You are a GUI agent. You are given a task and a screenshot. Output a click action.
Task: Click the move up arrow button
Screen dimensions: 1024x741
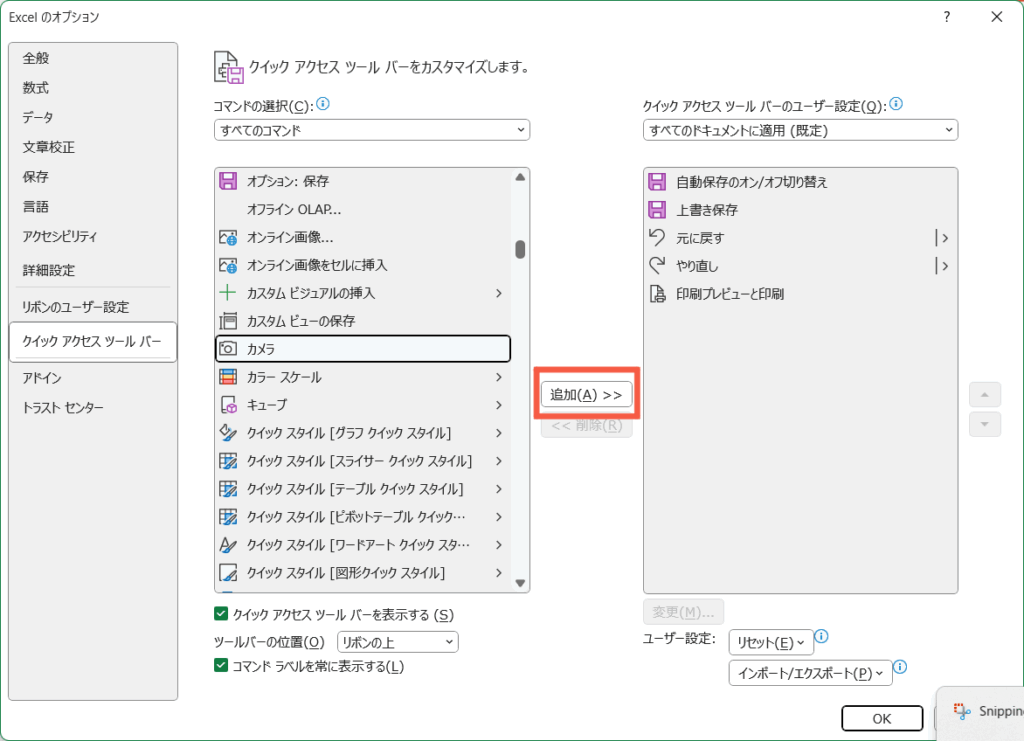tap(985, 394)
